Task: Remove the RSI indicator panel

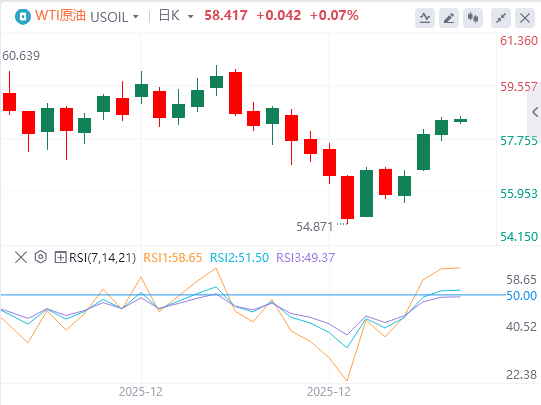Action: coord(21,257)
